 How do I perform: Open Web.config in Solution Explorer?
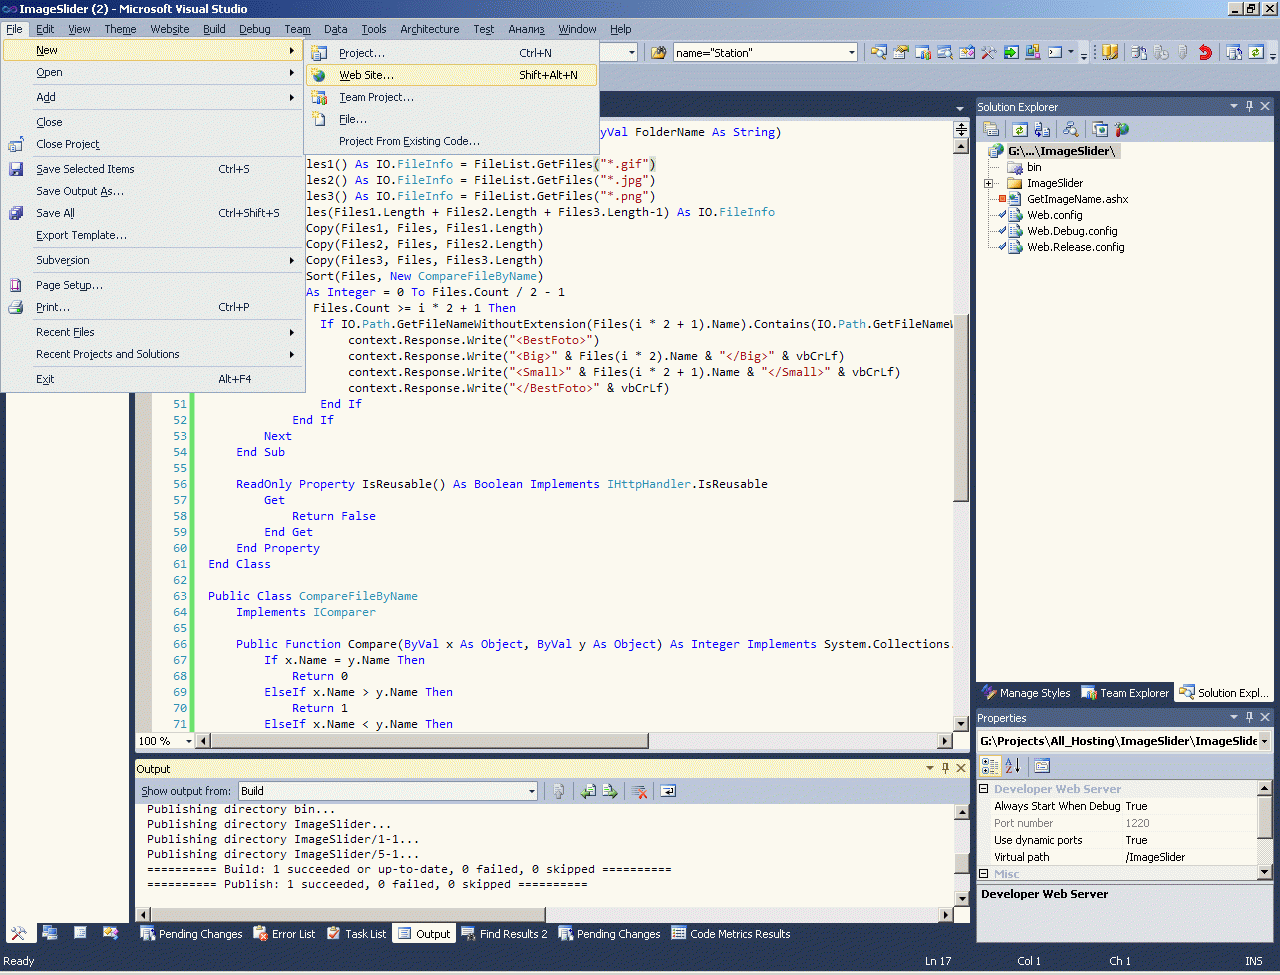point(1054,215)
